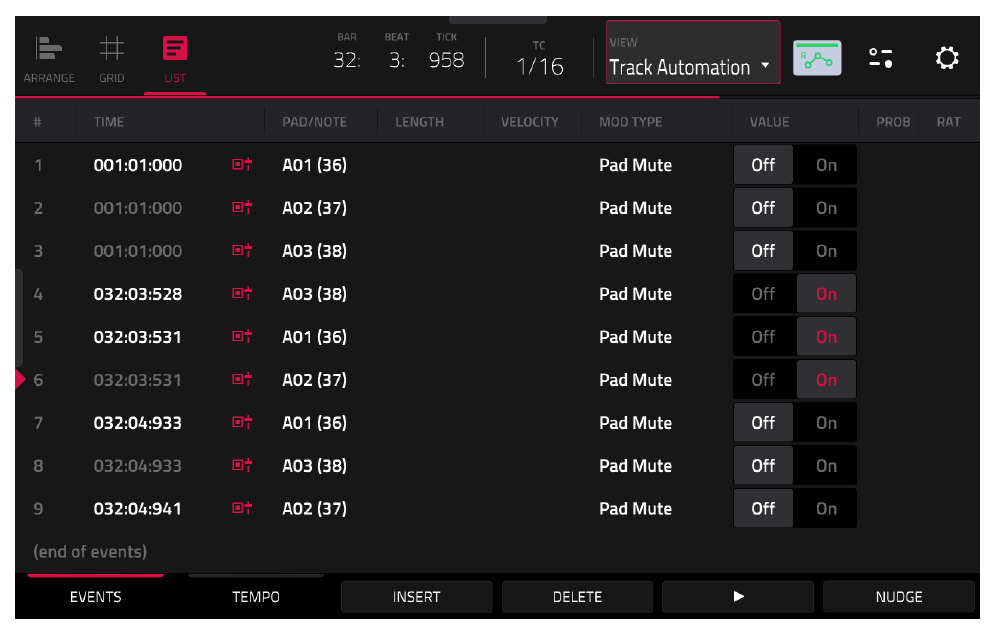996x636 pixels.
Task: Click event type icon in row 6
Action: (242, 379)
